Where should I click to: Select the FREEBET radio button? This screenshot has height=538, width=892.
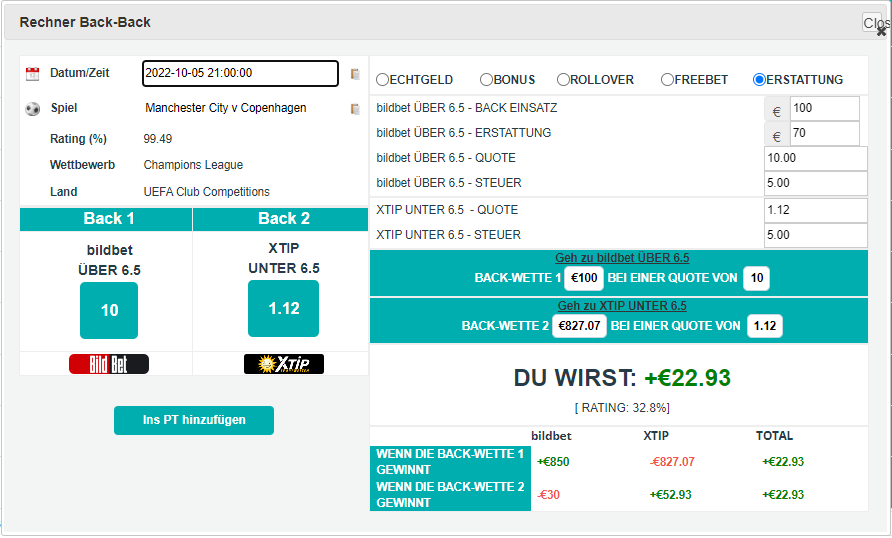pyautogui.click(x=667, y=80)
